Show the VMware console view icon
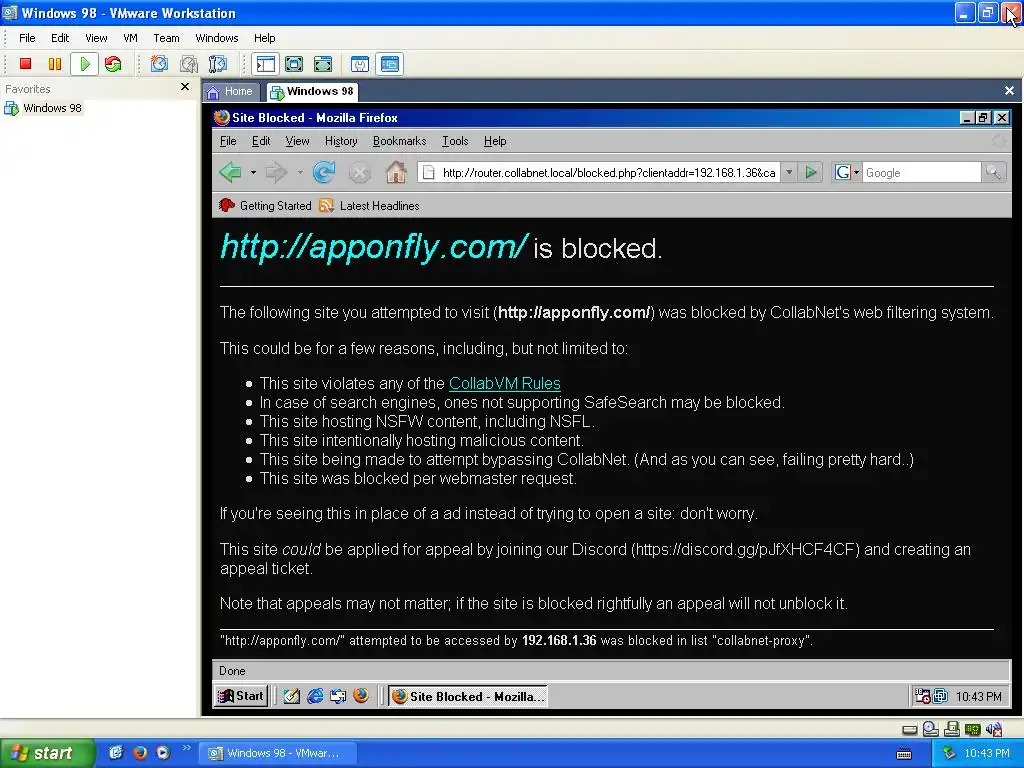This screenshot has width=1024, height=768. pyautogui.click(x=390, y=64)
